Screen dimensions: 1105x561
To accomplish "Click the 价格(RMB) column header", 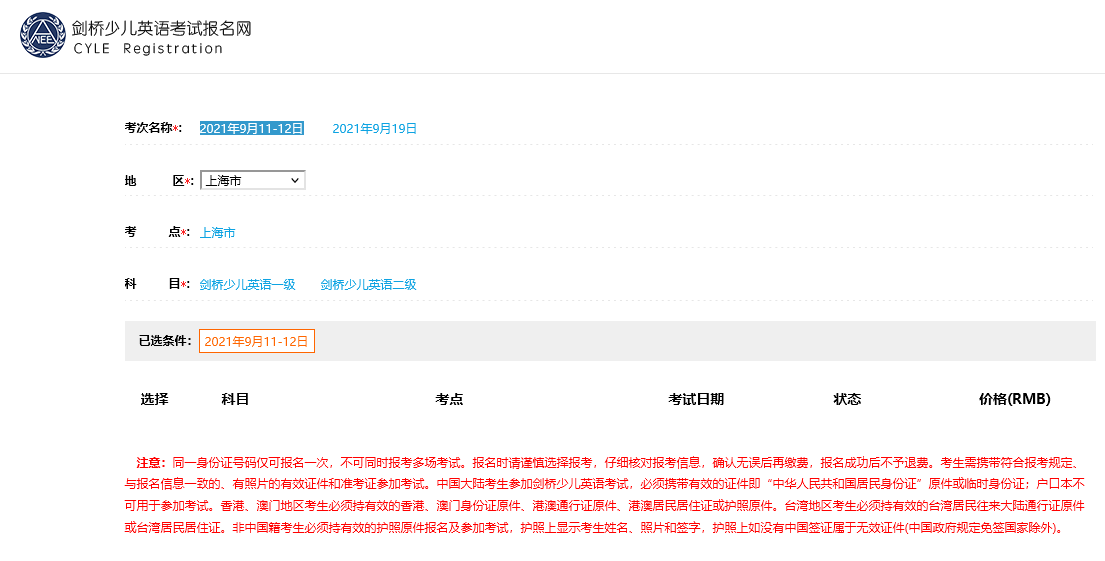I will [x=1014, y=399].
